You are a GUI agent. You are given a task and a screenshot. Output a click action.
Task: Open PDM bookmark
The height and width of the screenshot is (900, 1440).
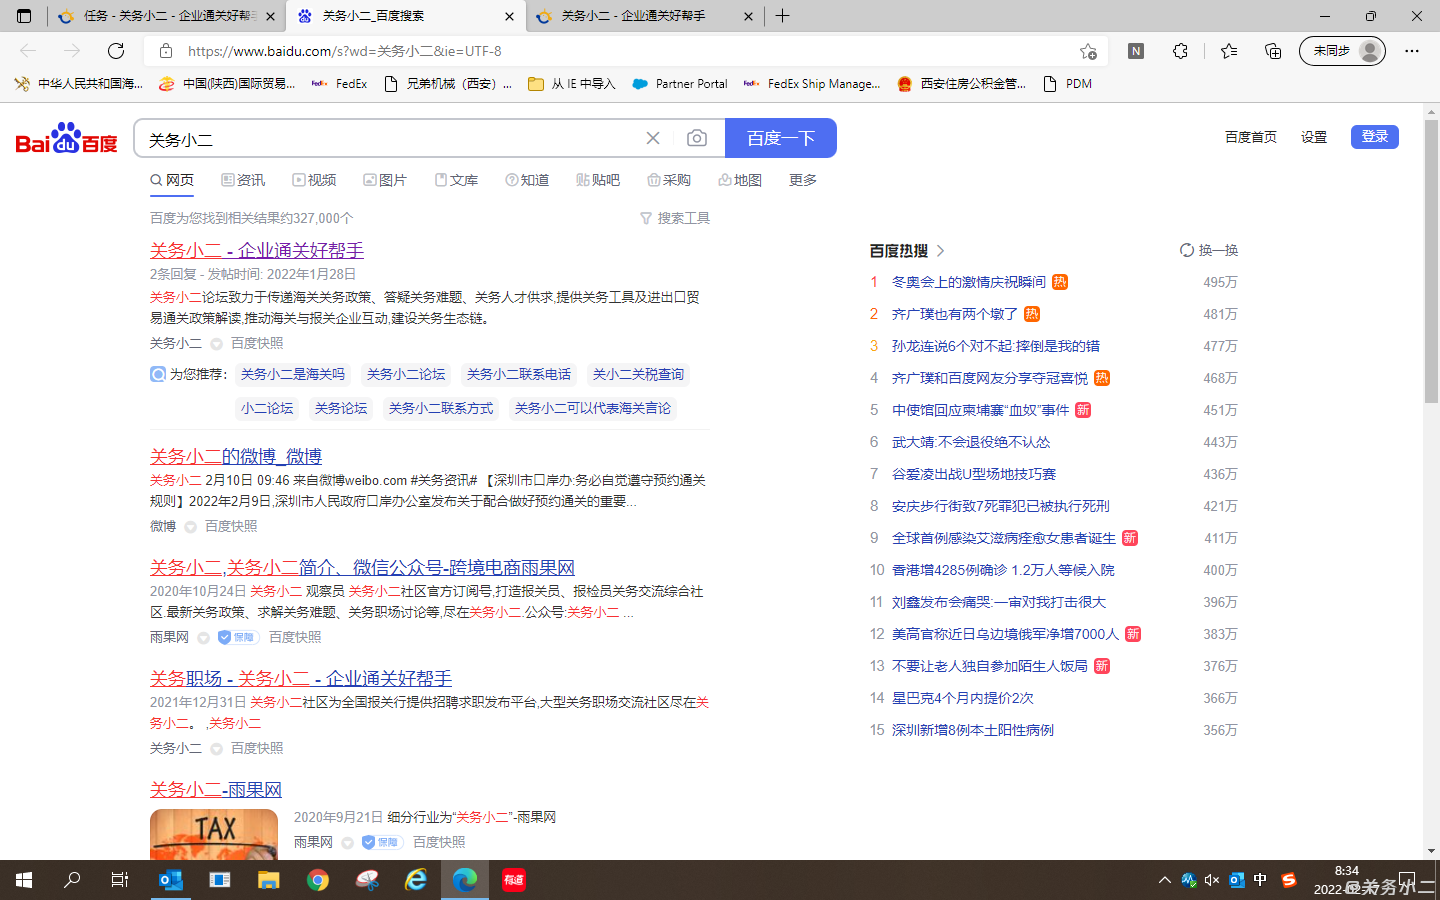[x=1068, y=84]
